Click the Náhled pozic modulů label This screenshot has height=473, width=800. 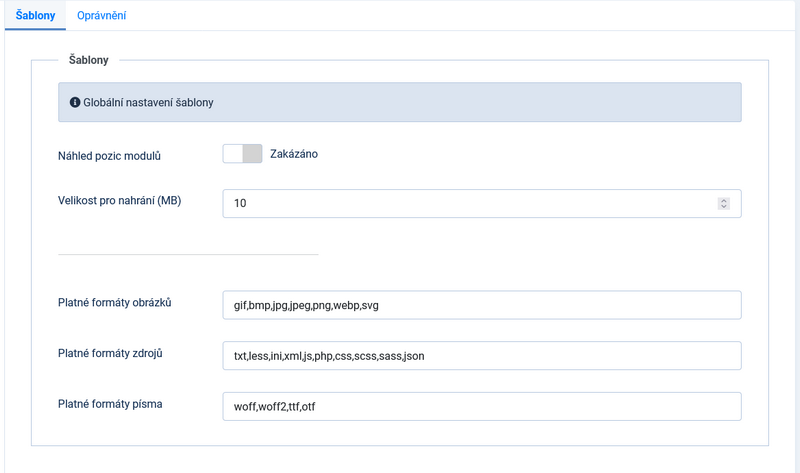[110, 156]
